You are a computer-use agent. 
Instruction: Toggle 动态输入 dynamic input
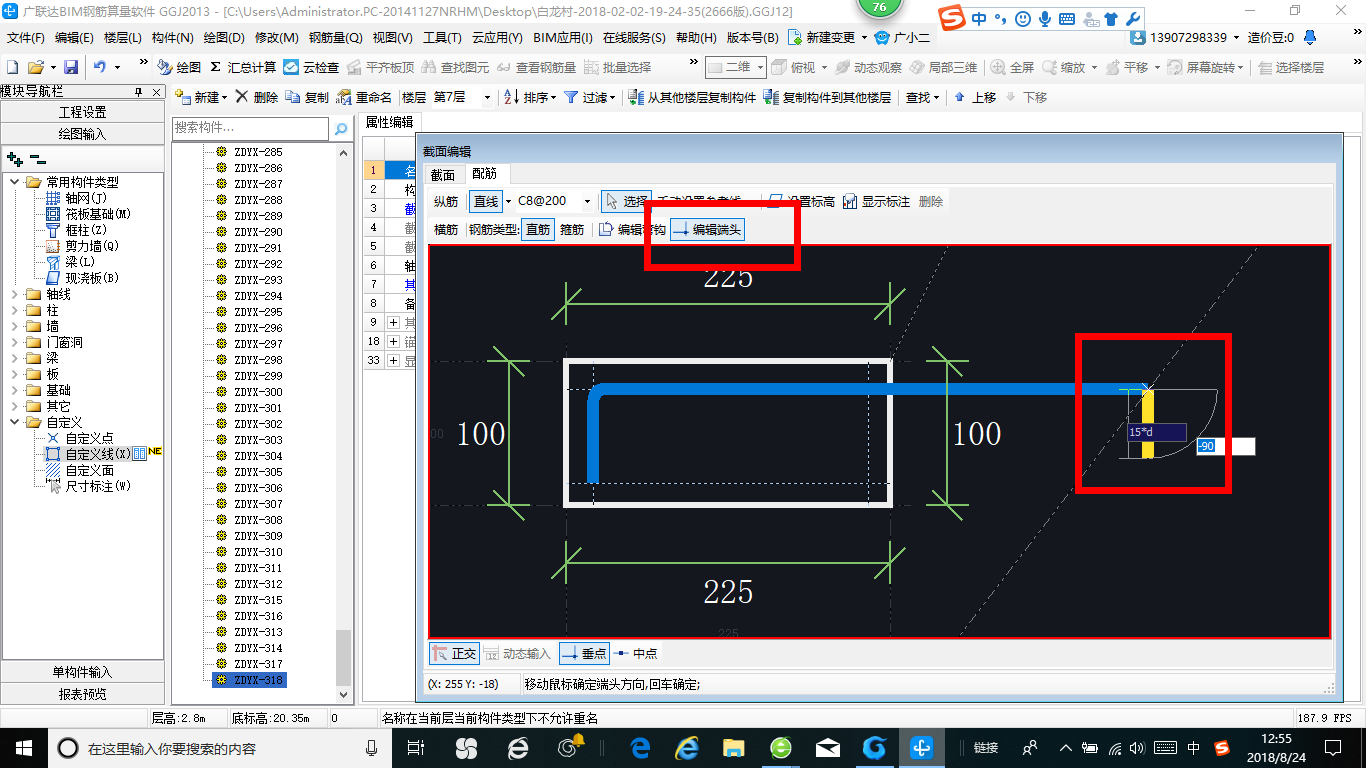tap(517, 653)
